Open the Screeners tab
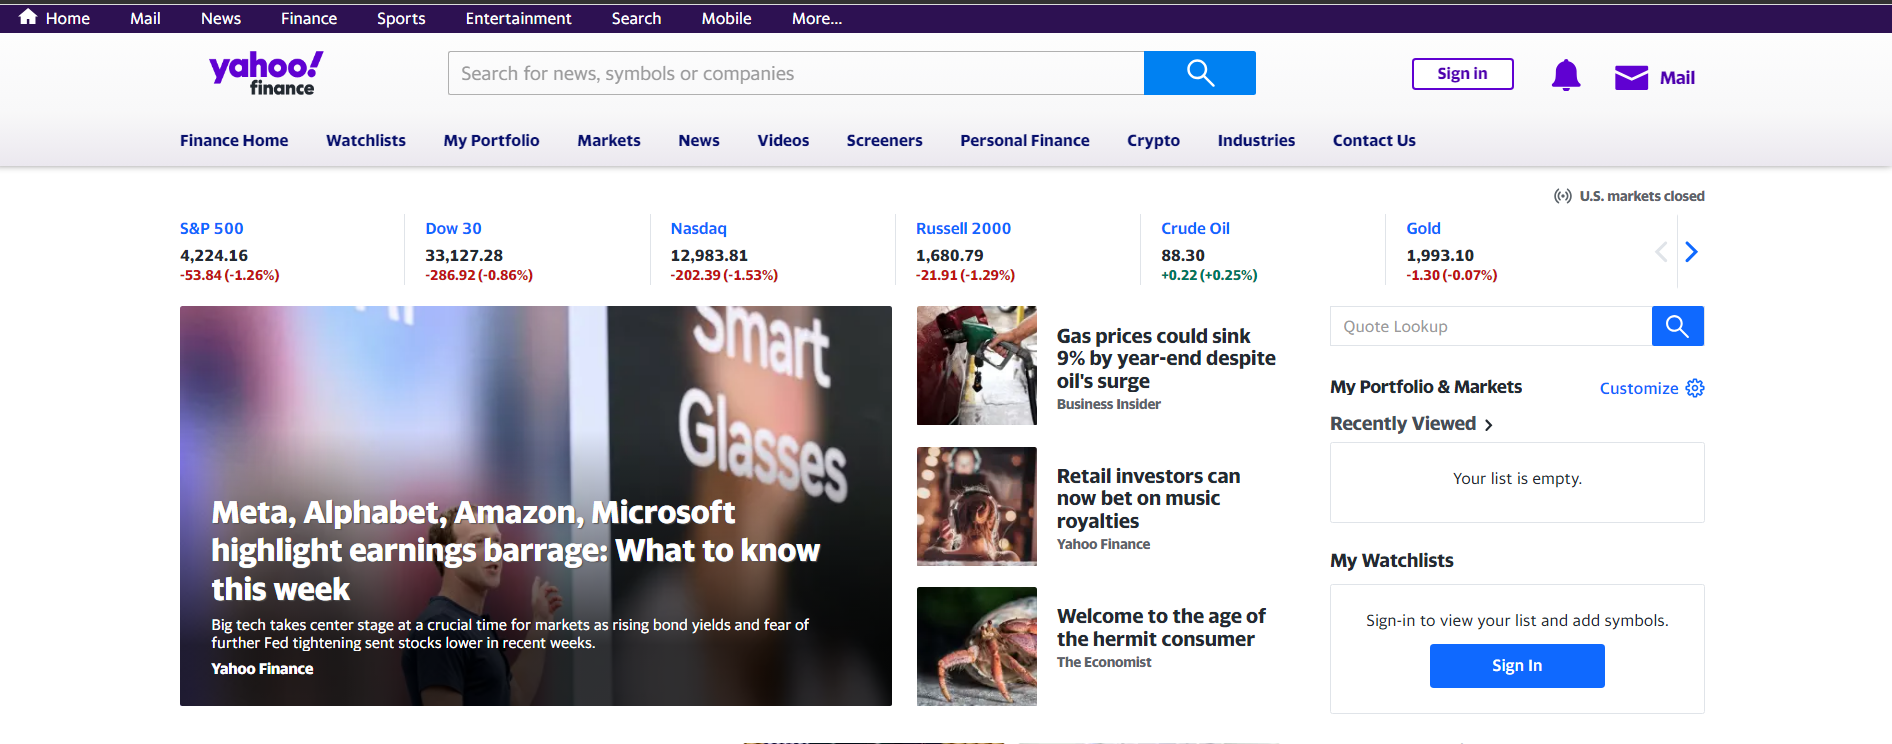 [x=884, y=140]
